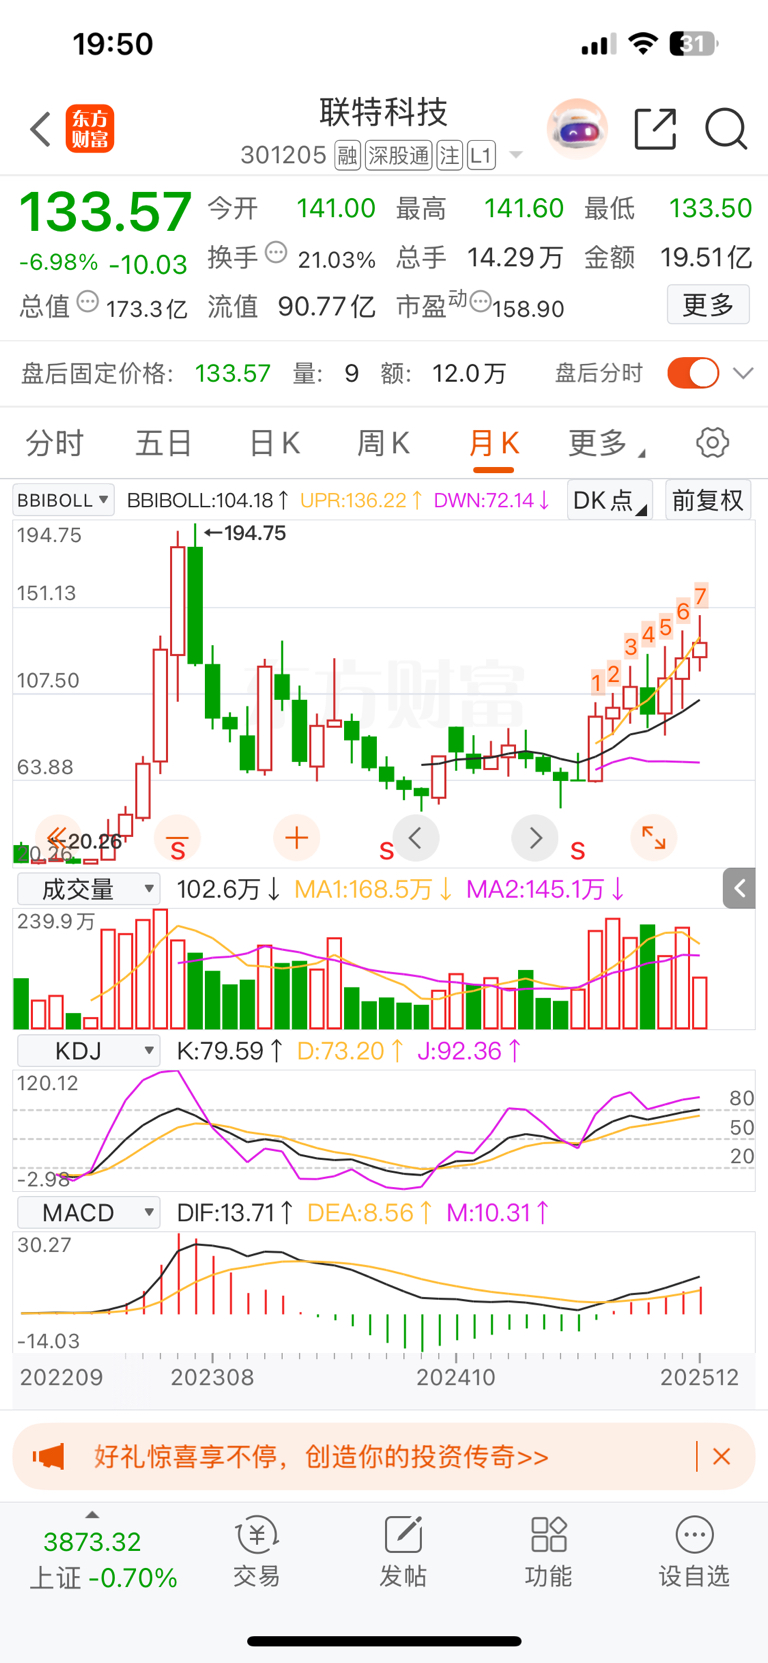Image resolution: width=768 pixels, height=1663 pixels.
Task: Tap the 盘后固定价格 133.57 value
Action: pyautogui.click(x=232, y=373)
